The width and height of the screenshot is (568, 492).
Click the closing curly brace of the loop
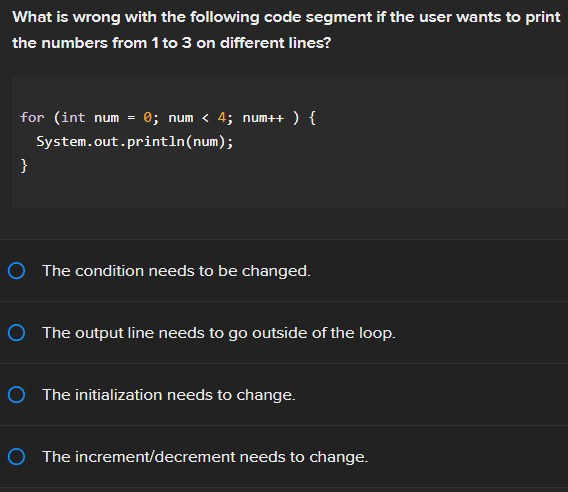[24, 166]
